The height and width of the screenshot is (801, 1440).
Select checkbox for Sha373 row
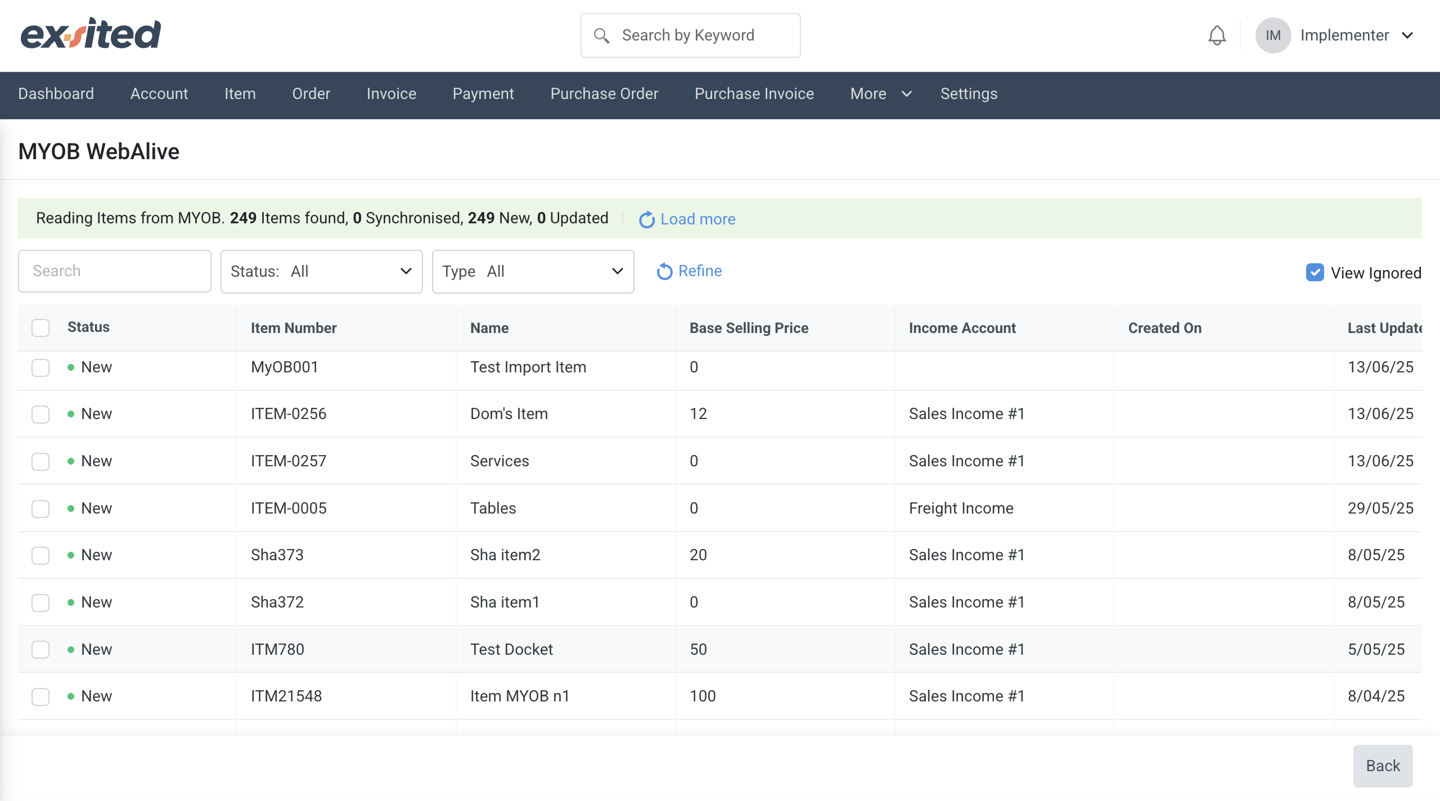point(40,555)
